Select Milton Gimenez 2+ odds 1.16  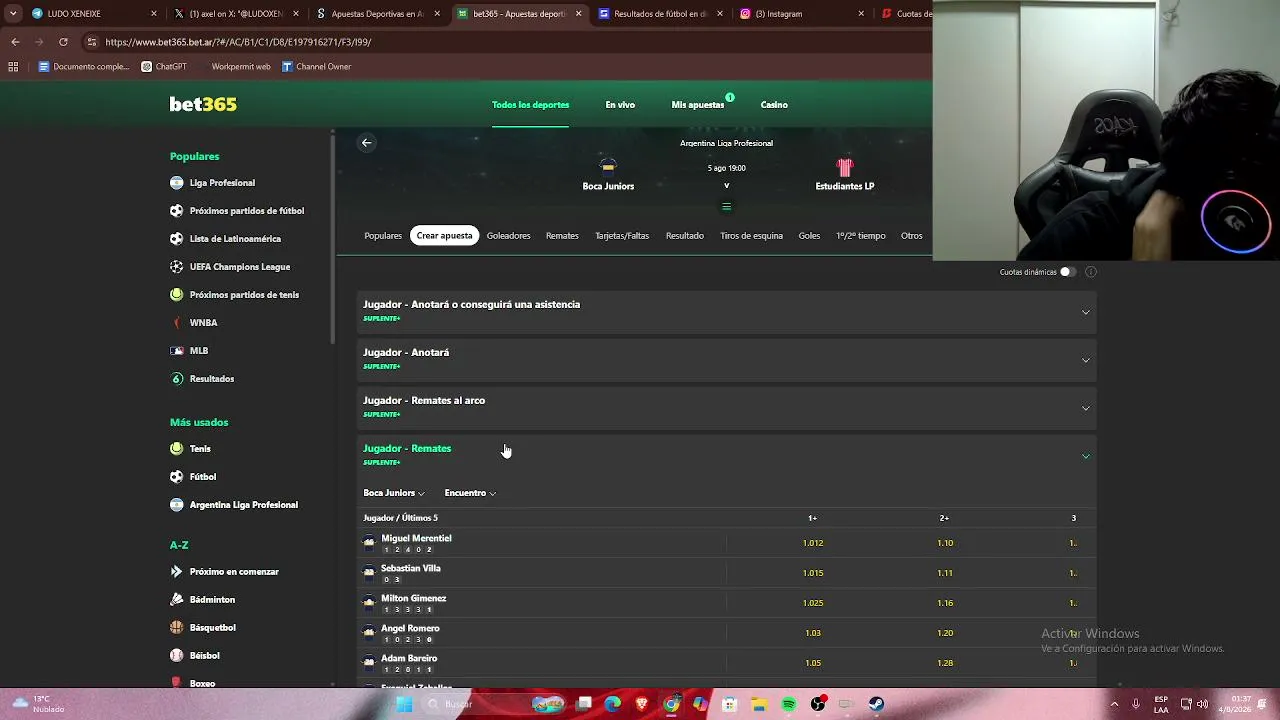945,603
